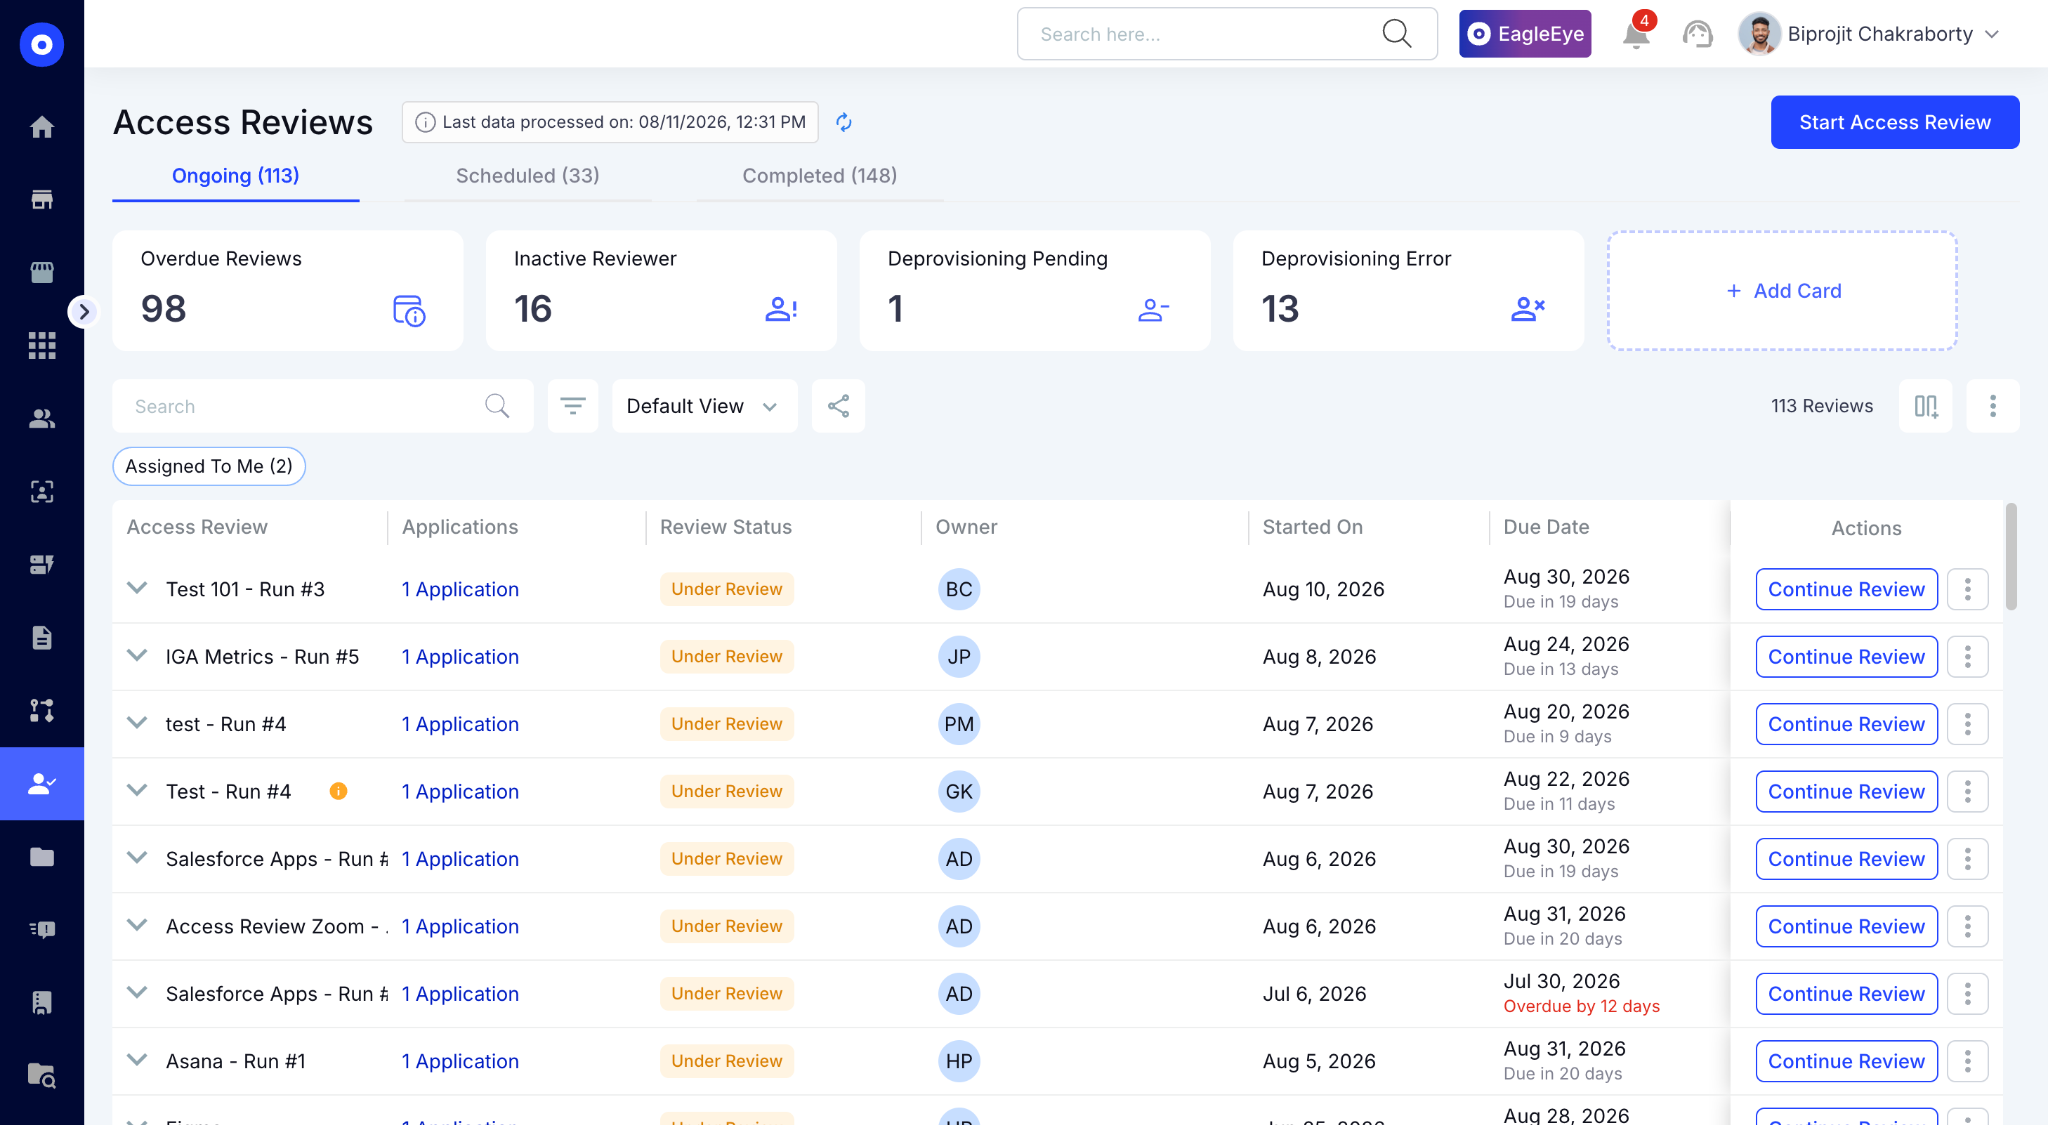Toggle the Assigned To Me filter chip
2048x1125 pixels.
coord(209,466)
